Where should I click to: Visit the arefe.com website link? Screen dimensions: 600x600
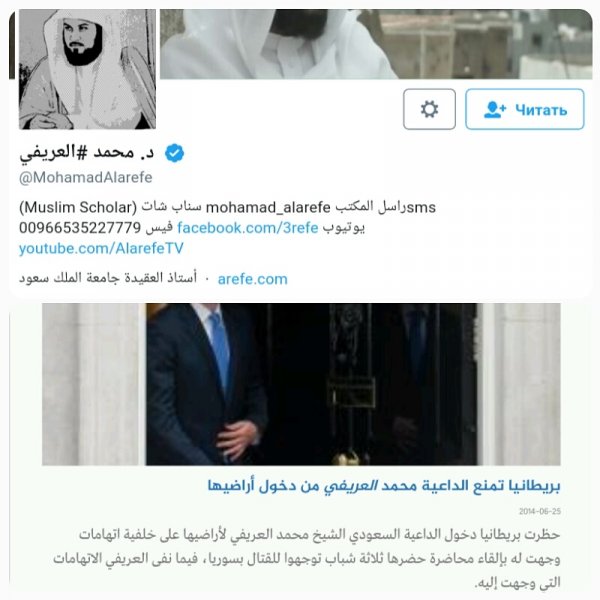tap(253, 279)
